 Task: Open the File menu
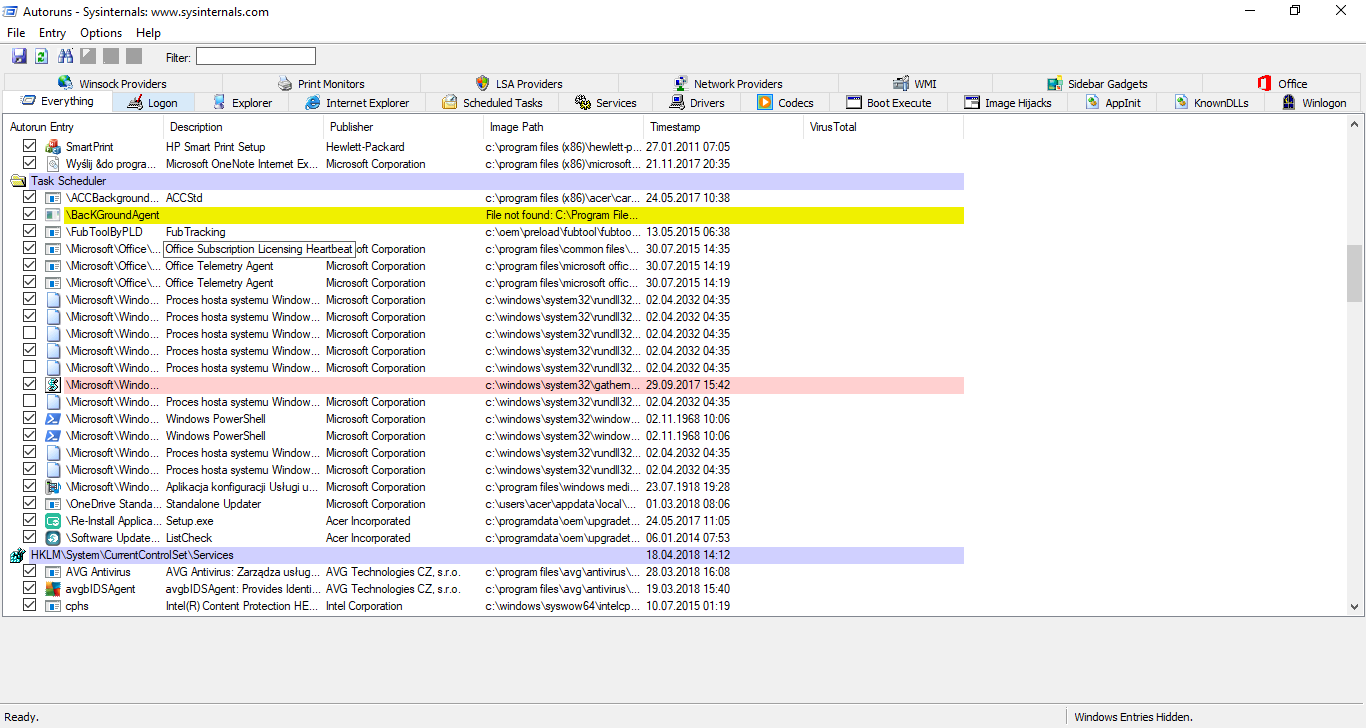click(x=16, y=33)
